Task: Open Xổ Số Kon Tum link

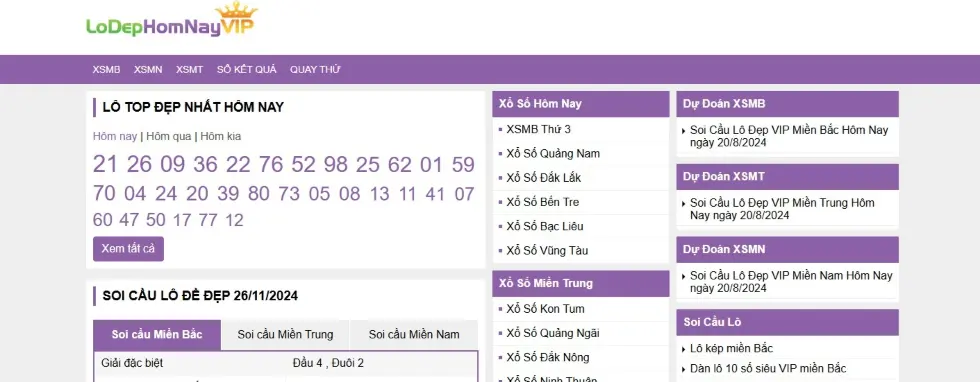Action: point(546,309)
